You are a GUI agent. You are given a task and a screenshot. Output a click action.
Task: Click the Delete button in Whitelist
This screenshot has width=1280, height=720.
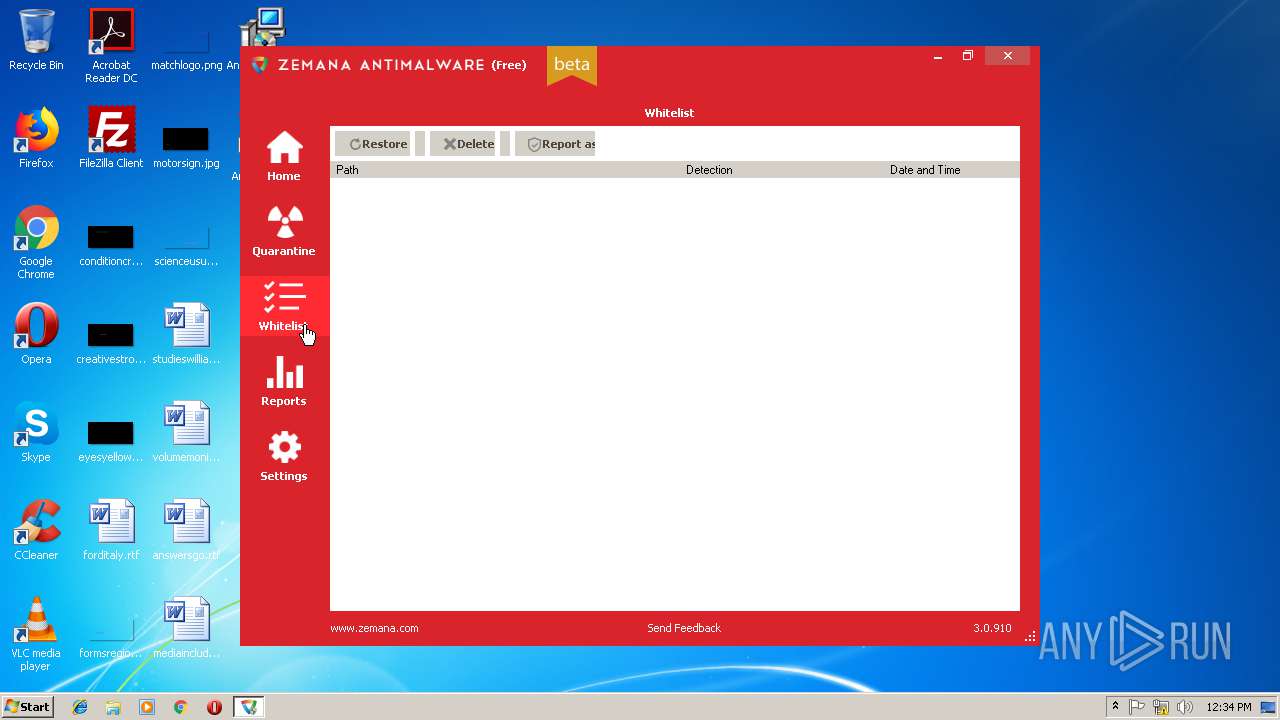(x=465, y=144)
